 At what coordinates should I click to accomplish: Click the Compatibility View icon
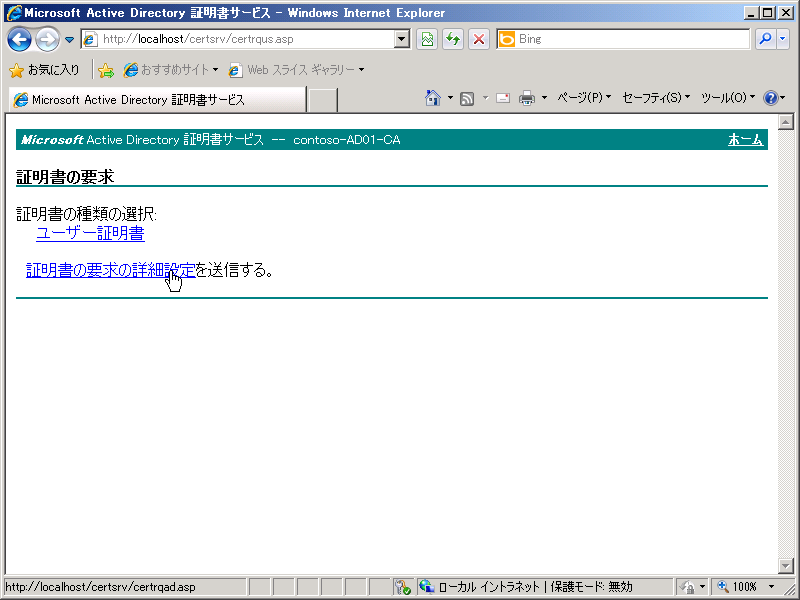click(x=427, y=39)
